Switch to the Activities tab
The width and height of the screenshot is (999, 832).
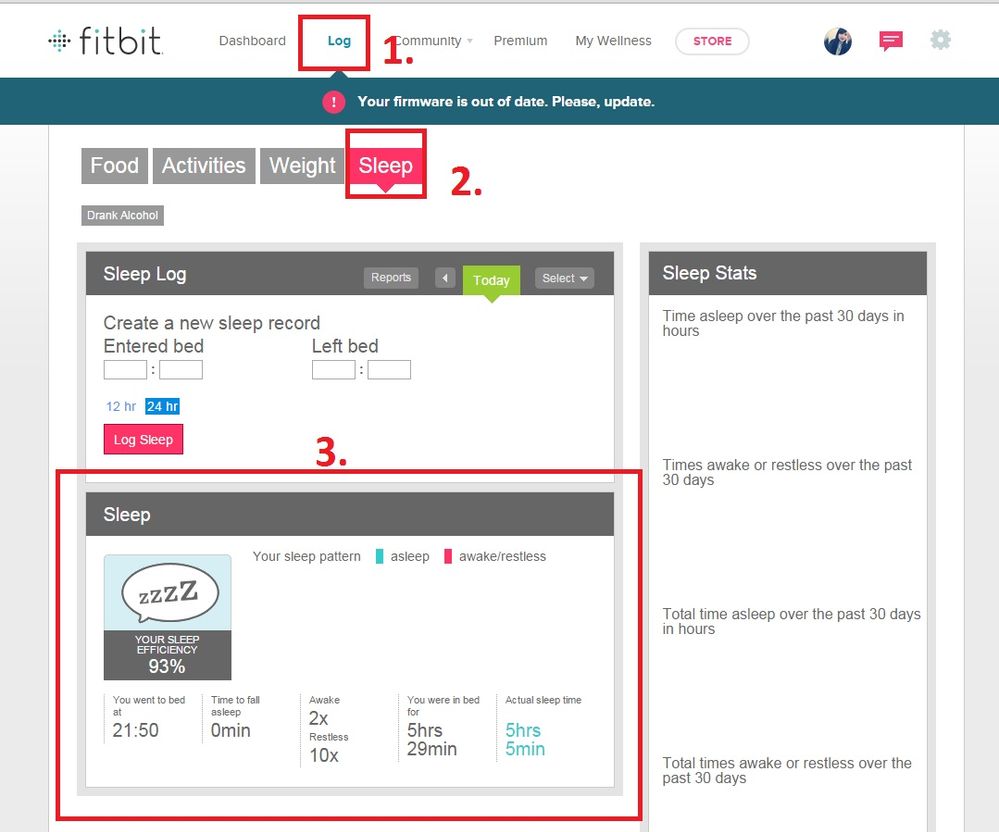point(204,166)
